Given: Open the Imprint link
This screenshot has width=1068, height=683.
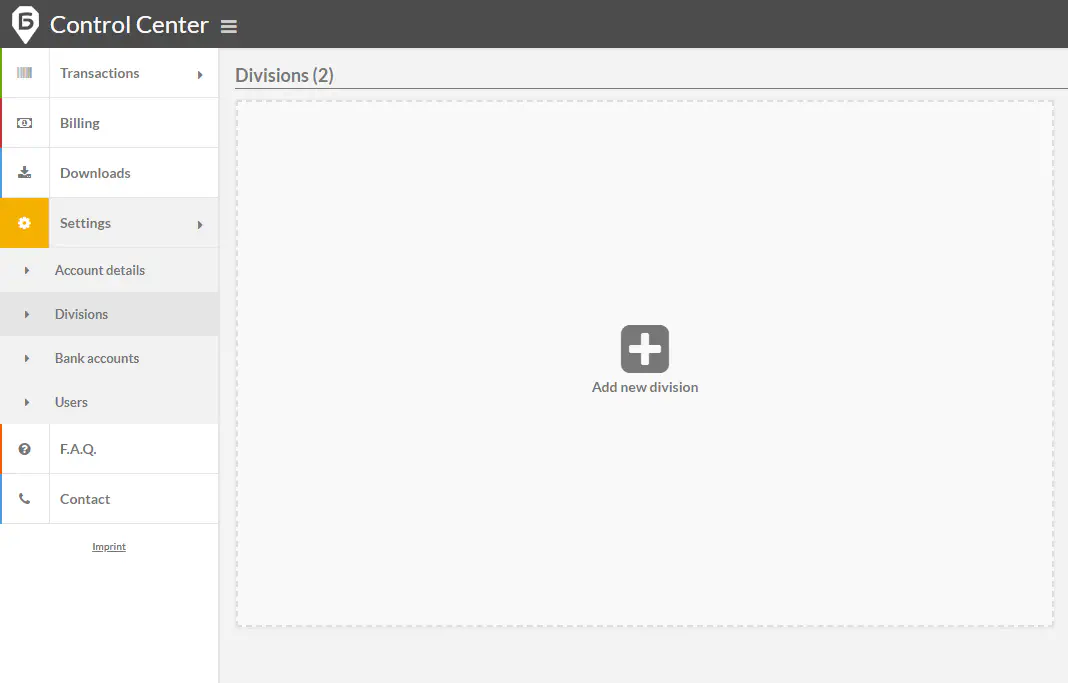Looking at the screenshot, I should [x=109, y=547].
